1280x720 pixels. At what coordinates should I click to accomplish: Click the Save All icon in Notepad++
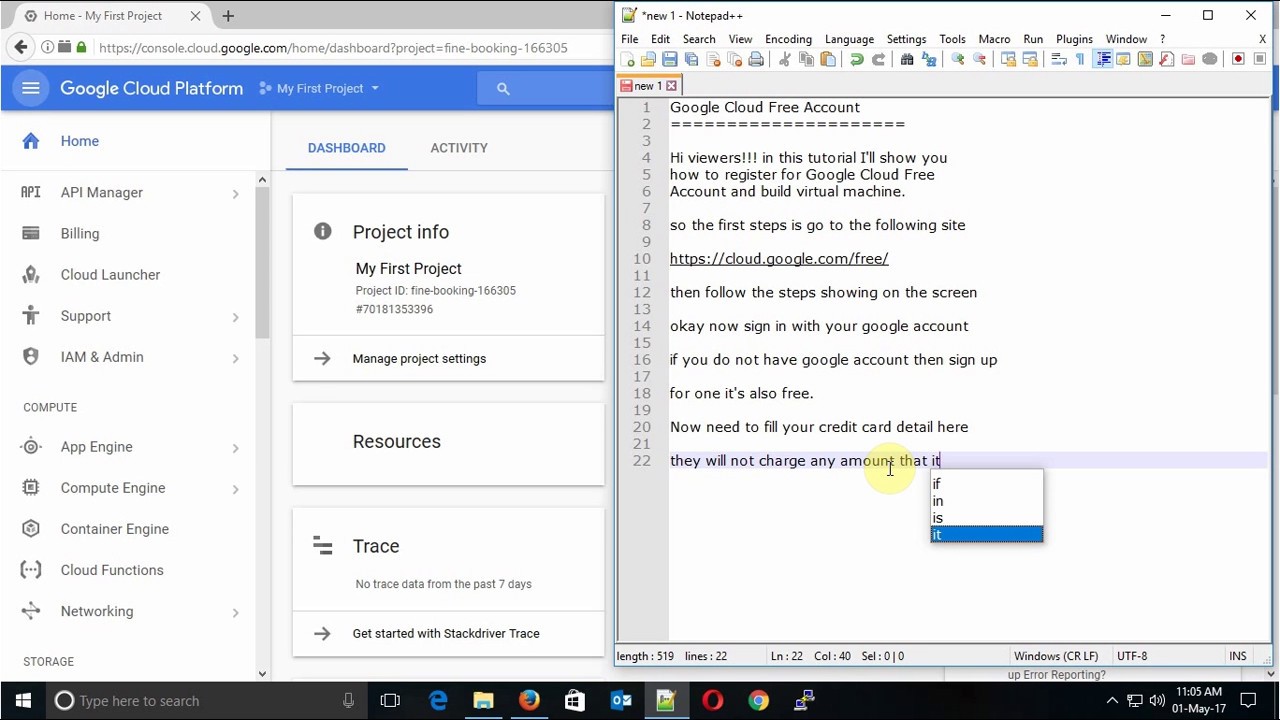(x=691, y=60)
